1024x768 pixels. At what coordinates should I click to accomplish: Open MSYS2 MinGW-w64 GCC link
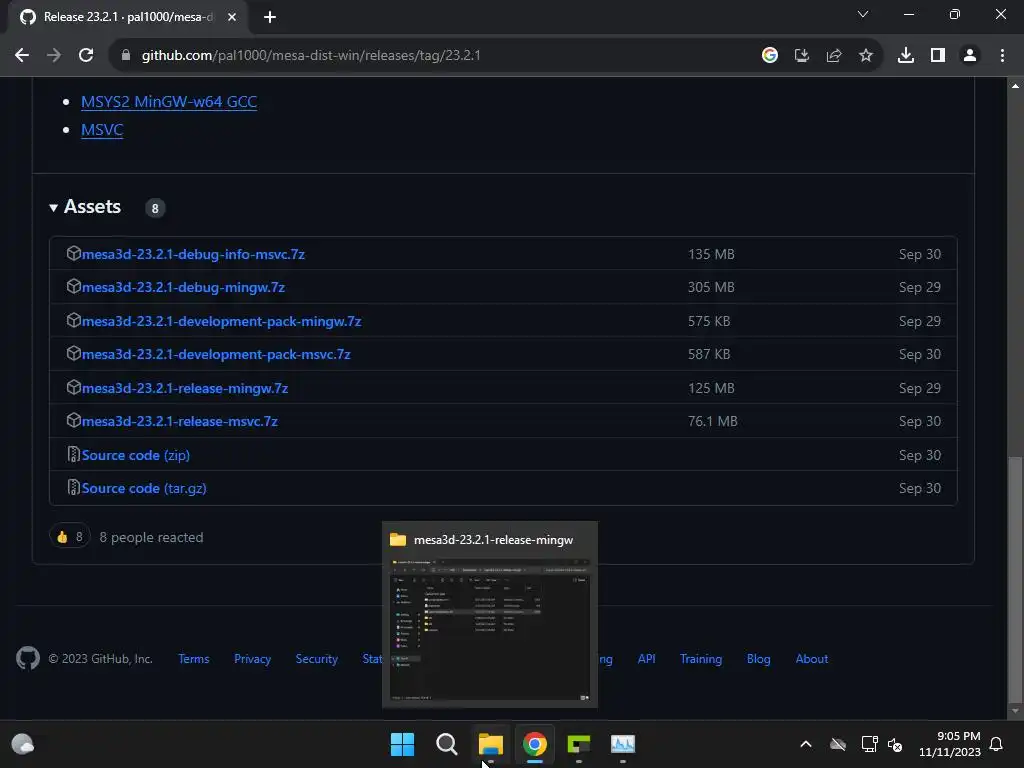point(168,102)
